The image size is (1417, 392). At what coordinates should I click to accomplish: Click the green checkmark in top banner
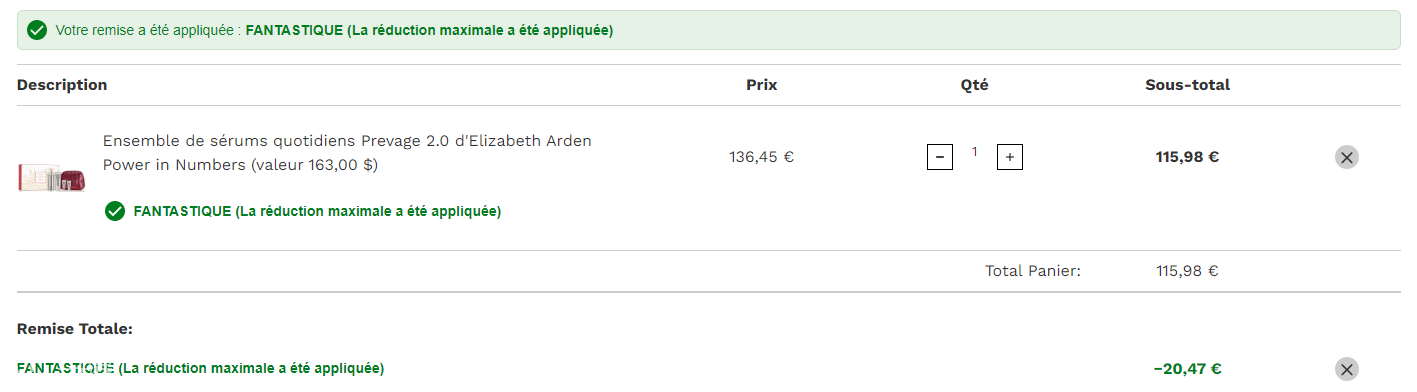[37, 31]
